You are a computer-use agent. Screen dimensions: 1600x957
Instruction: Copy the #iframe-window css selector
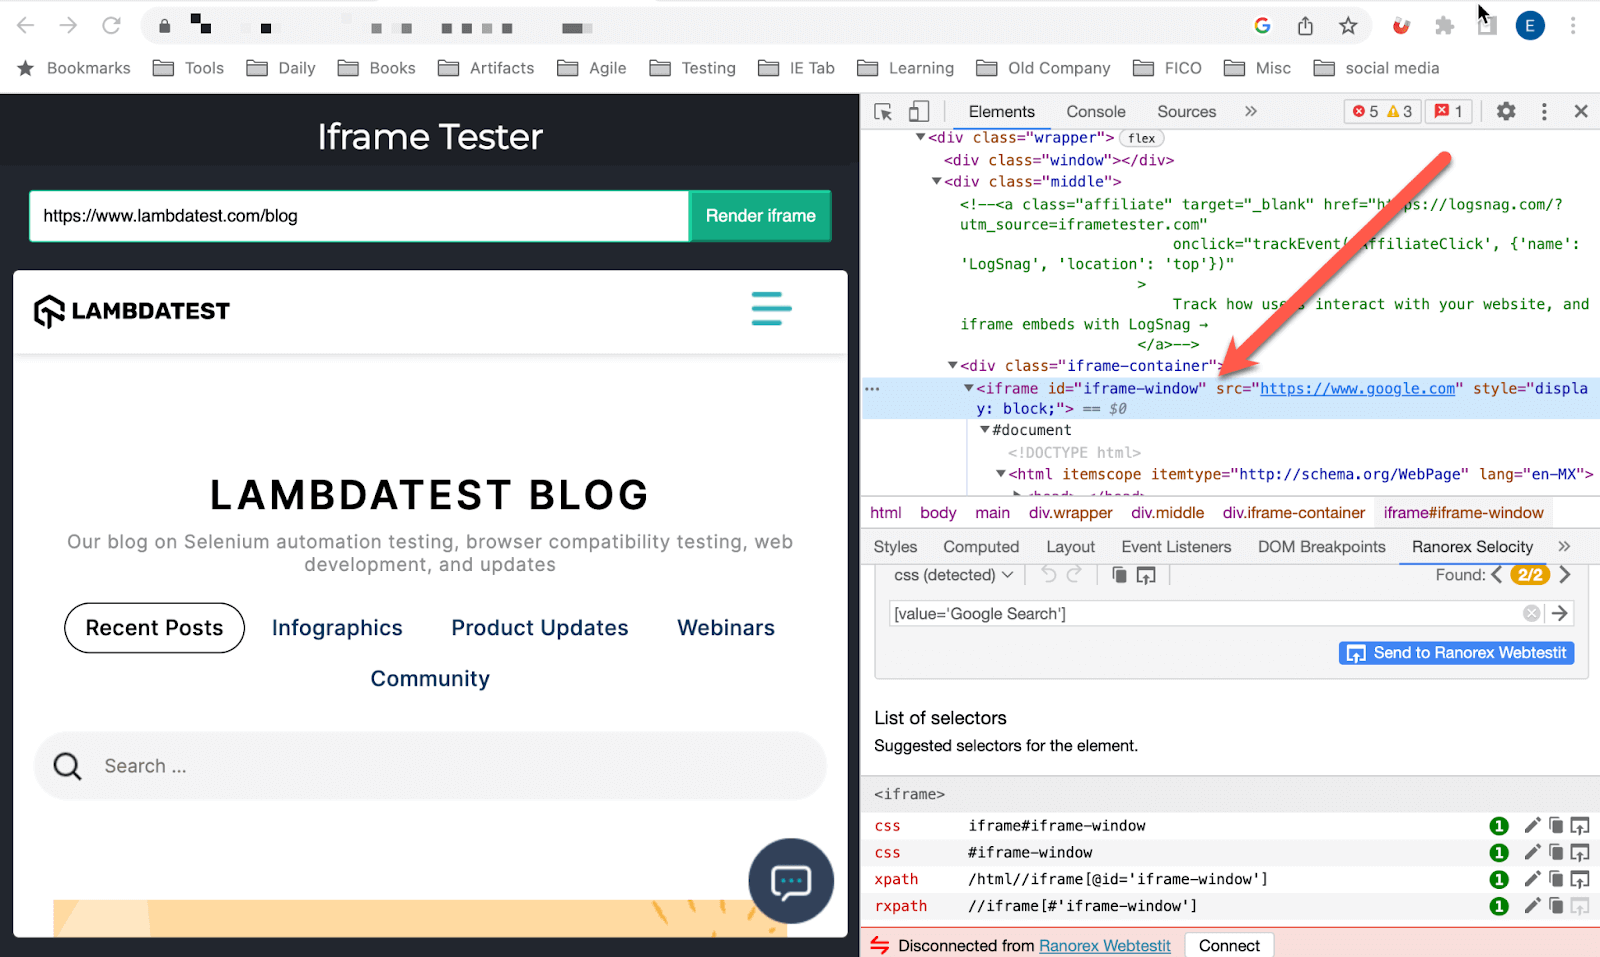coord(1556,852)
